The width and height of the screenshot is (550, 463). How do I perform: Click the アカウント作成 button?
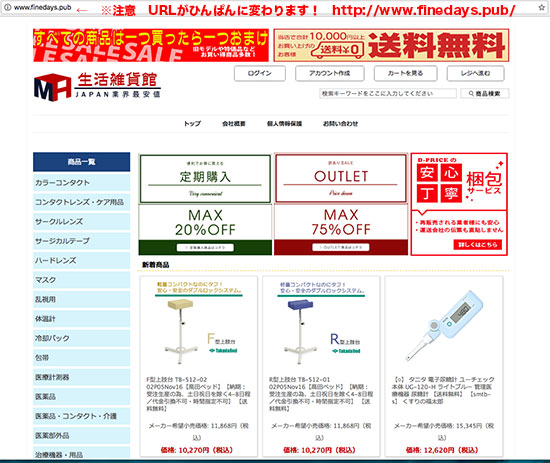click(330, 73)
